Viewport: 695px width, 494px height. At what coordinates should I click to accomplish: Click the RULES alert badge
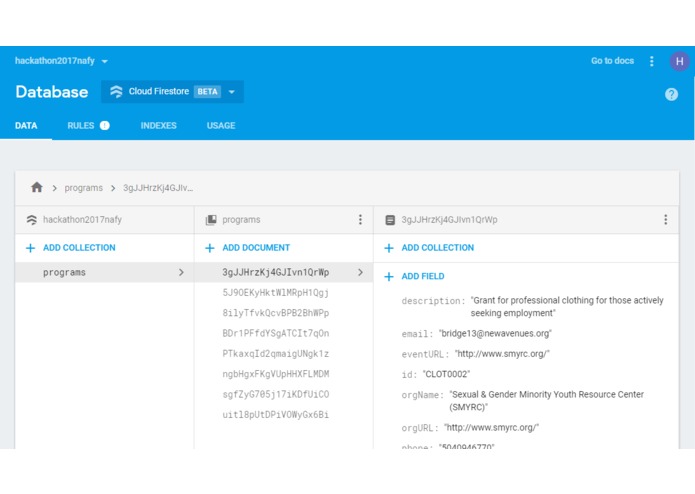[105, 125]
